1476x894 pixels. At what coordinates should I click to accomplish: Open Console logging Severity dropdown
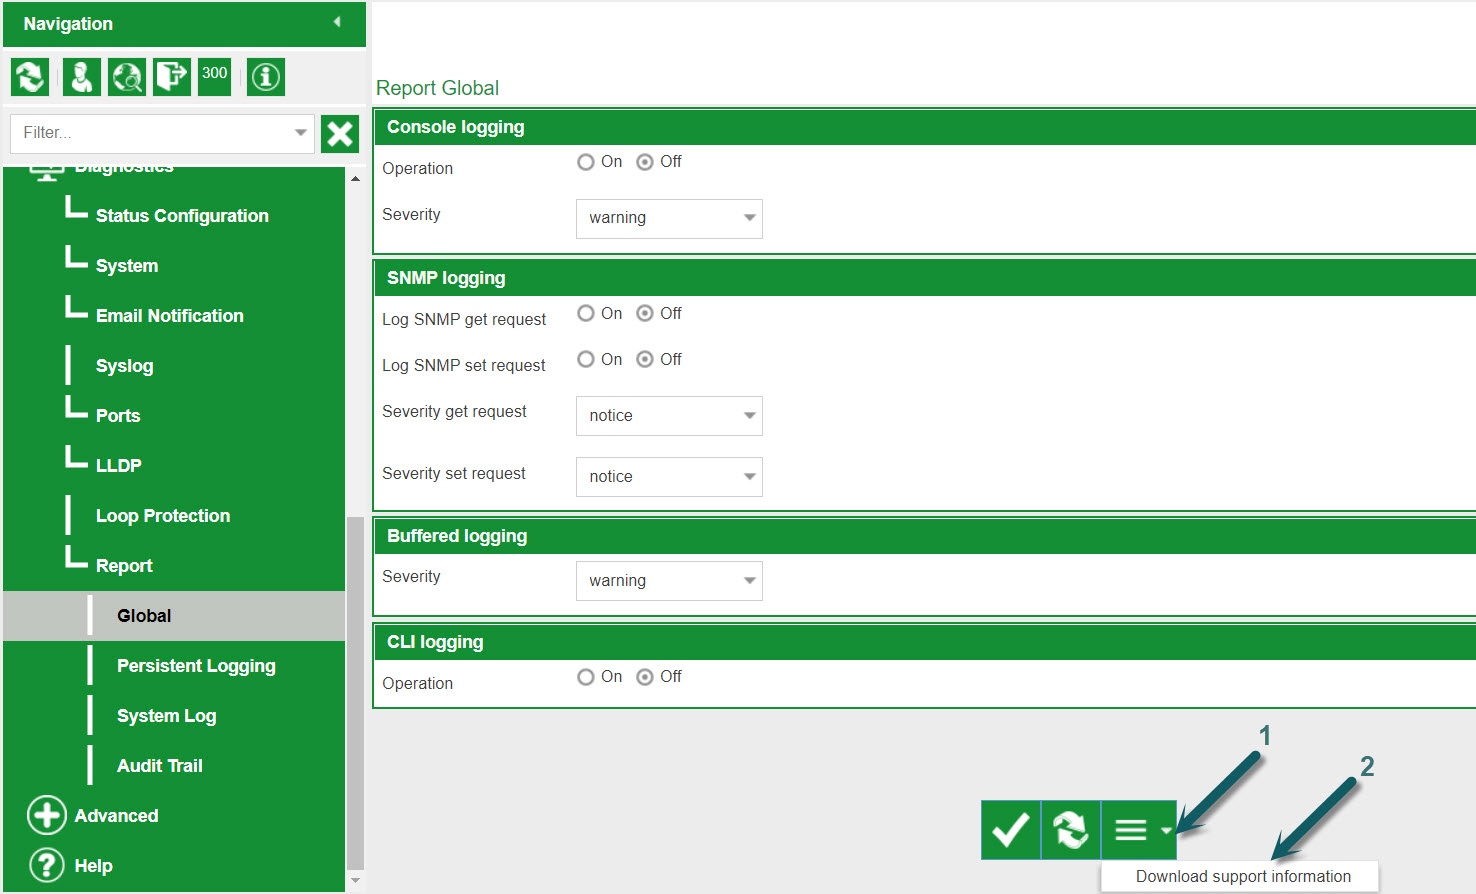coord(669,219)
